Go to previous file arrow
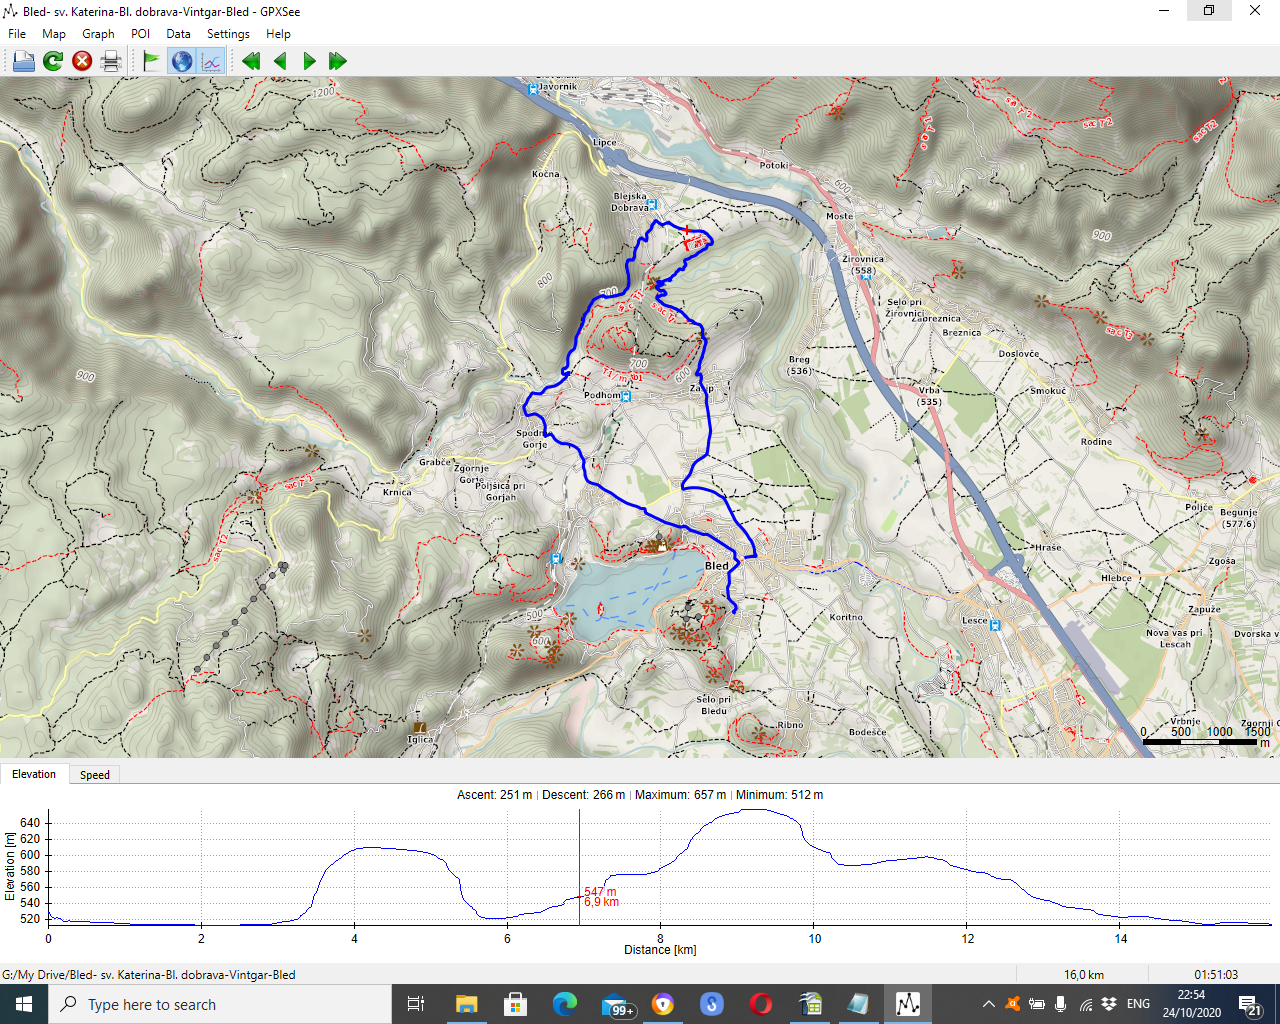The height and width of the screenshot is (1024, 1280). coord(280,61)
